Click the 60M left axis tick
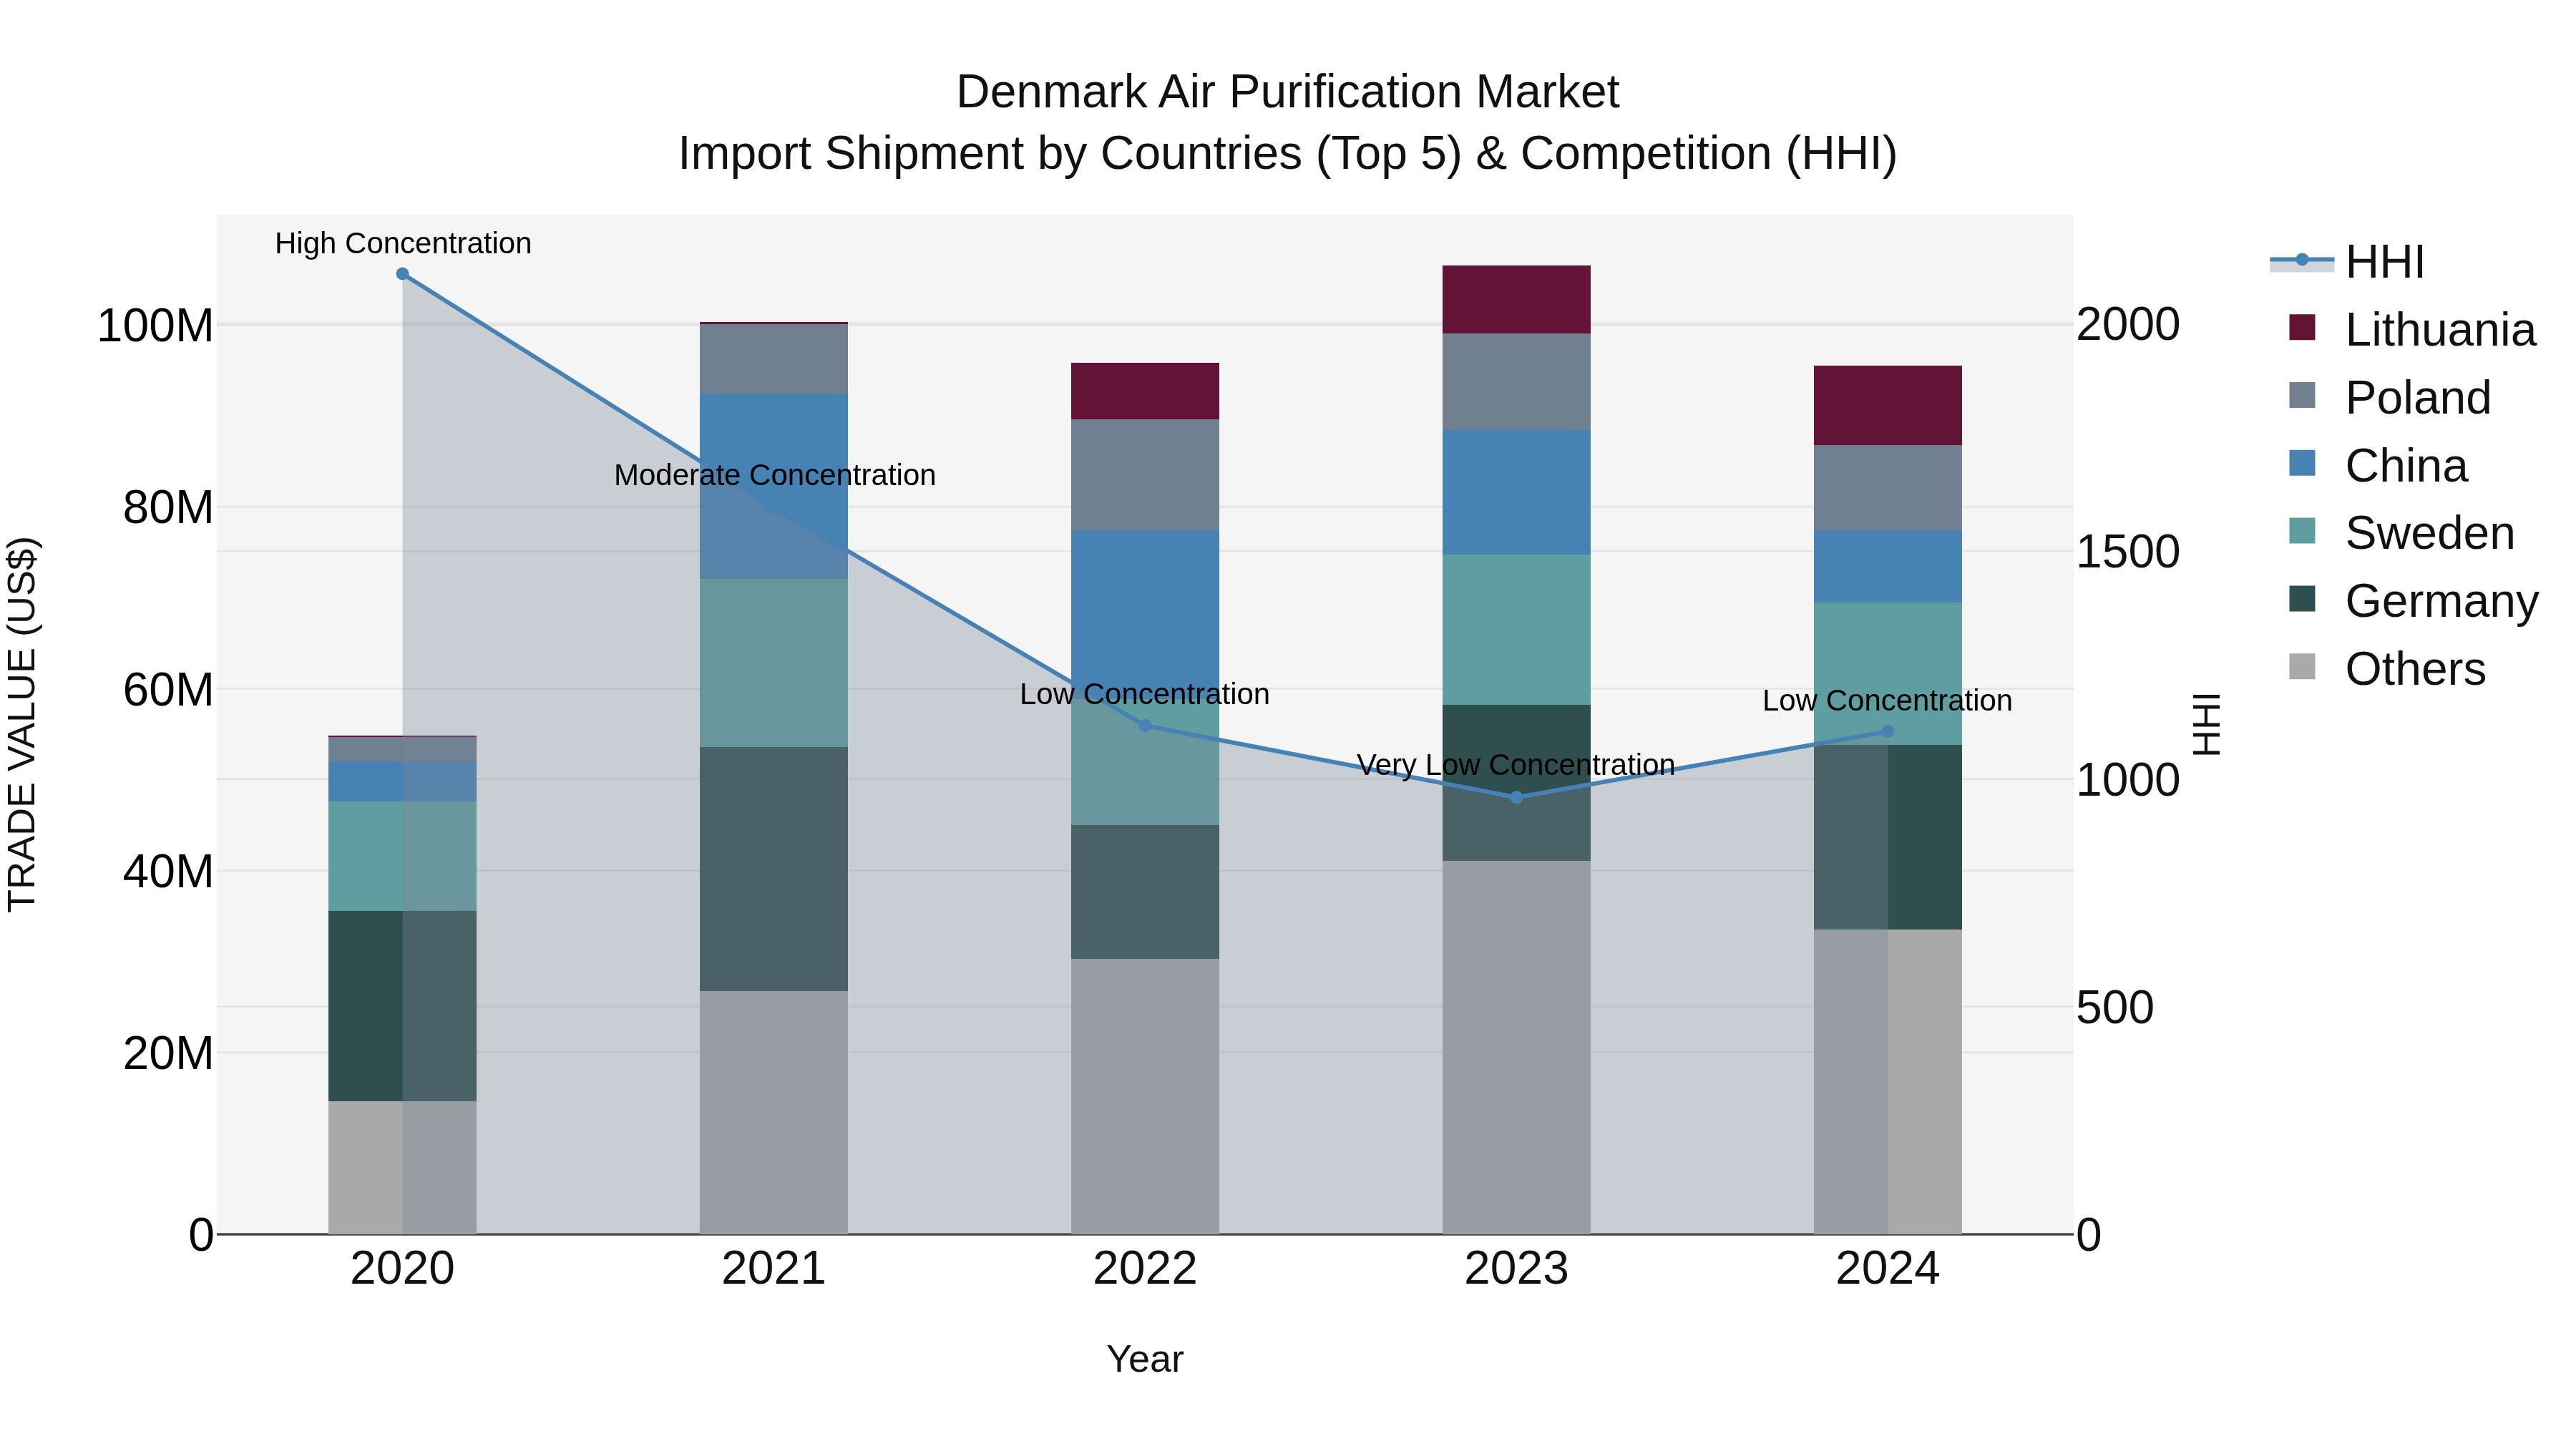2576x1449 pixels. click(x=168, y=690)
